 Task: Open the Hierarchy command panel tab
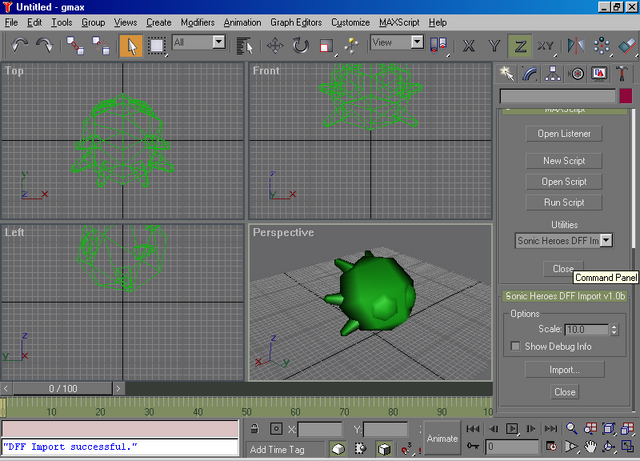(553, 73)
